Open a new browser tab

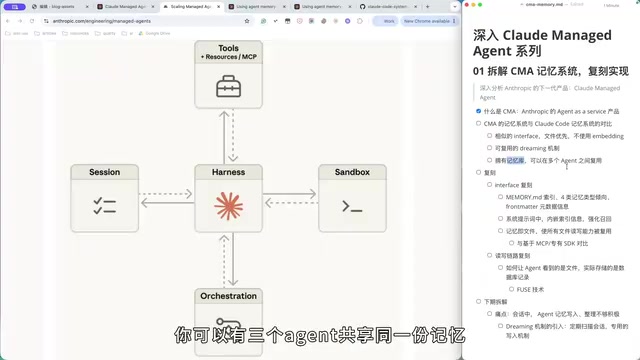[427, 7]
